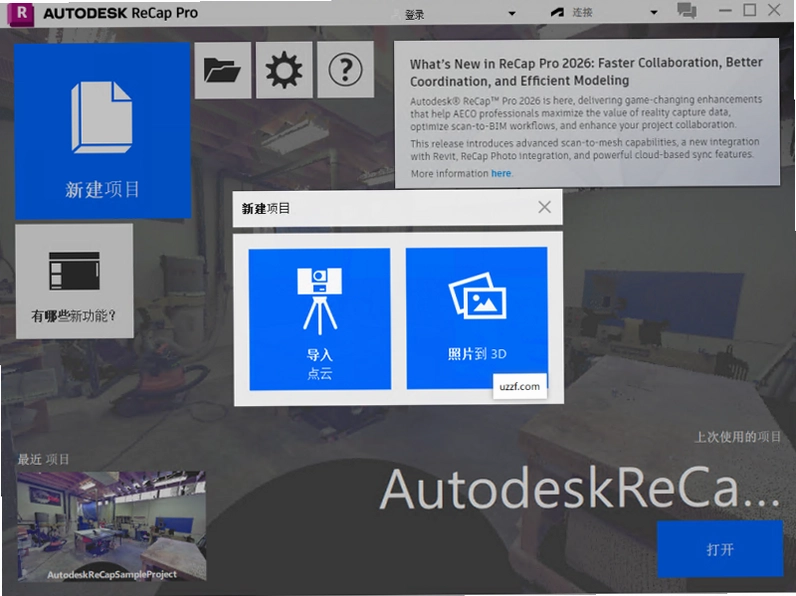Screen dimensions: 796x596
Task: Click the 登录 sign-in label
Action: point(414,14)
